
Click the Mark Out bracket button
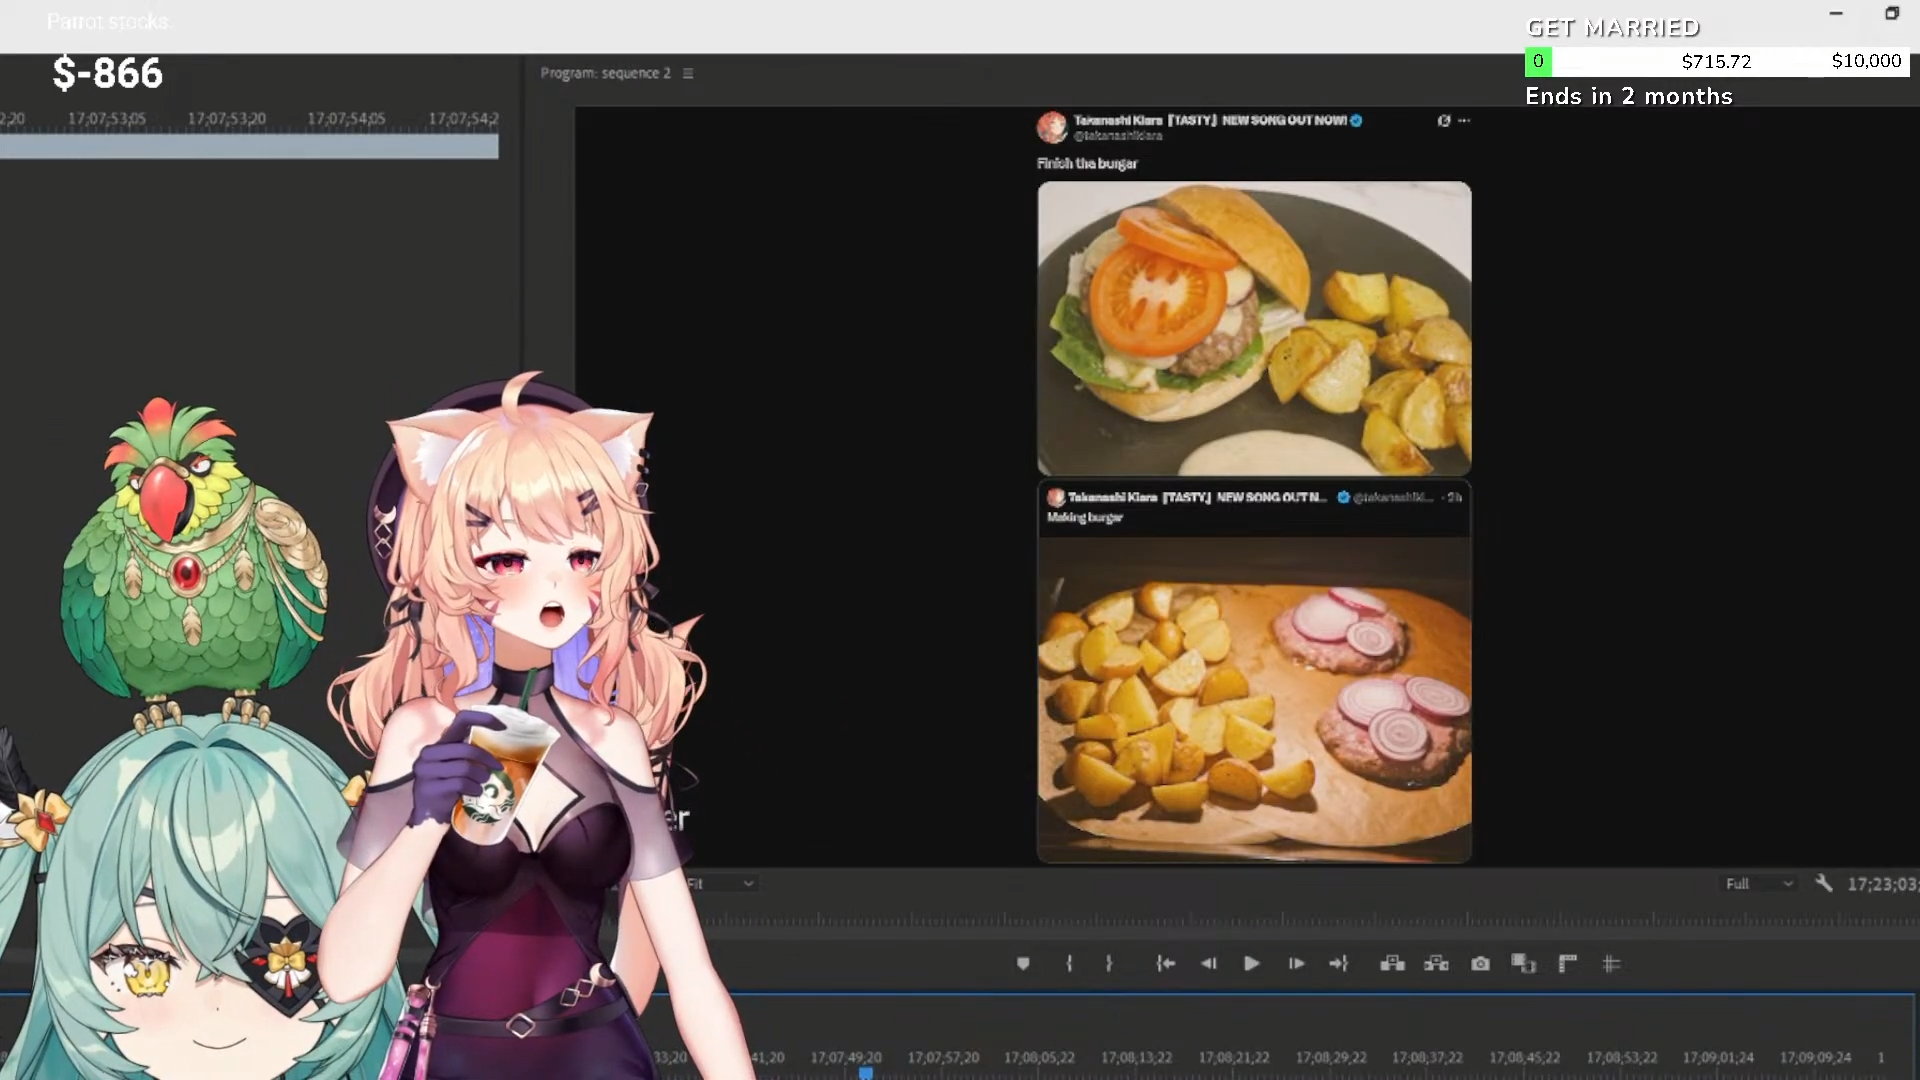point(1109,964)
